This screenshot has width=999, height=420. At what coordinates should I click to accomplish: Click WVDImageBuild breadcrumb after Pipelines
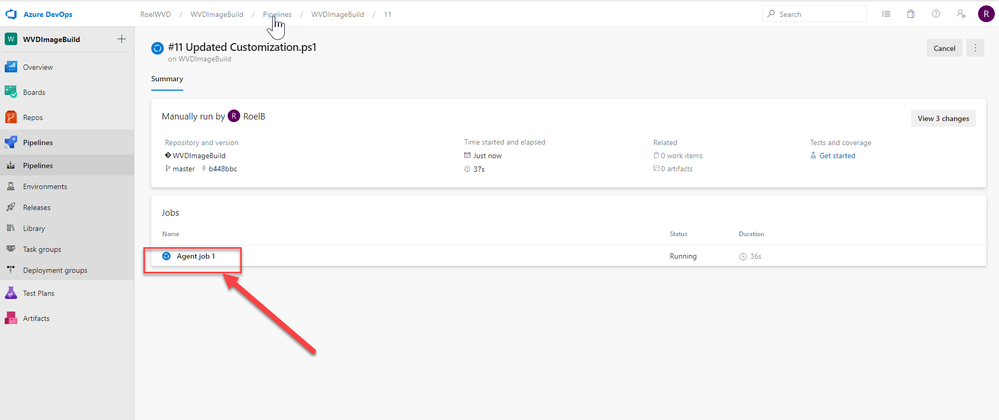338,14
